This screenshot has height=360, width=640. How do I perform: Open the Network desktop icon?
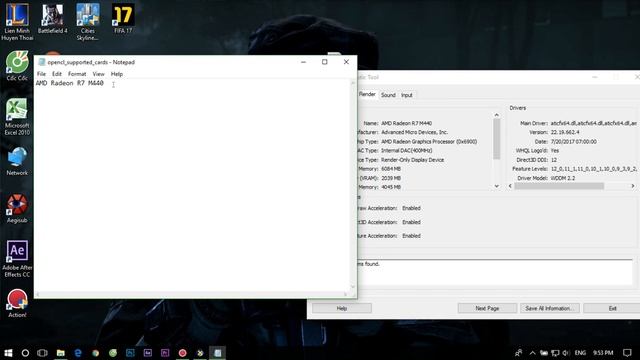[x=17, y=161]
